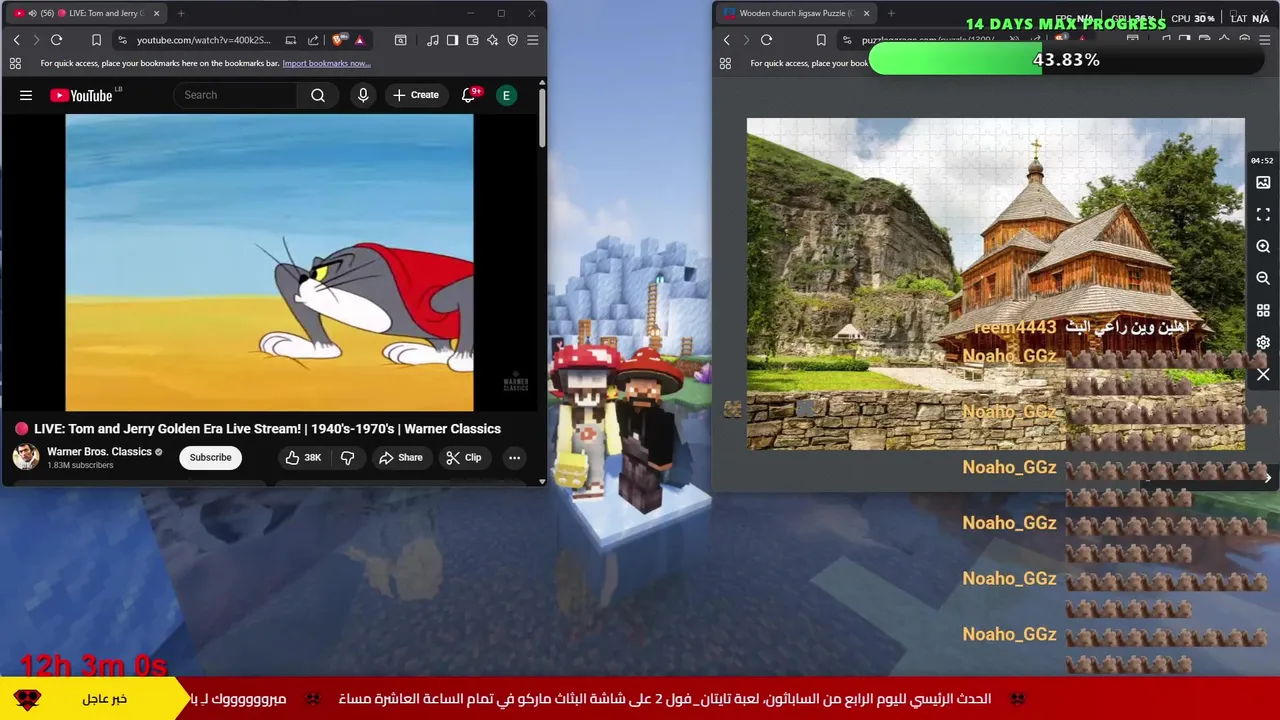The height and width of the screenshot is (720, 1280).
Task: Close the puzzle side toolbar X
Action: point(1263,375)
